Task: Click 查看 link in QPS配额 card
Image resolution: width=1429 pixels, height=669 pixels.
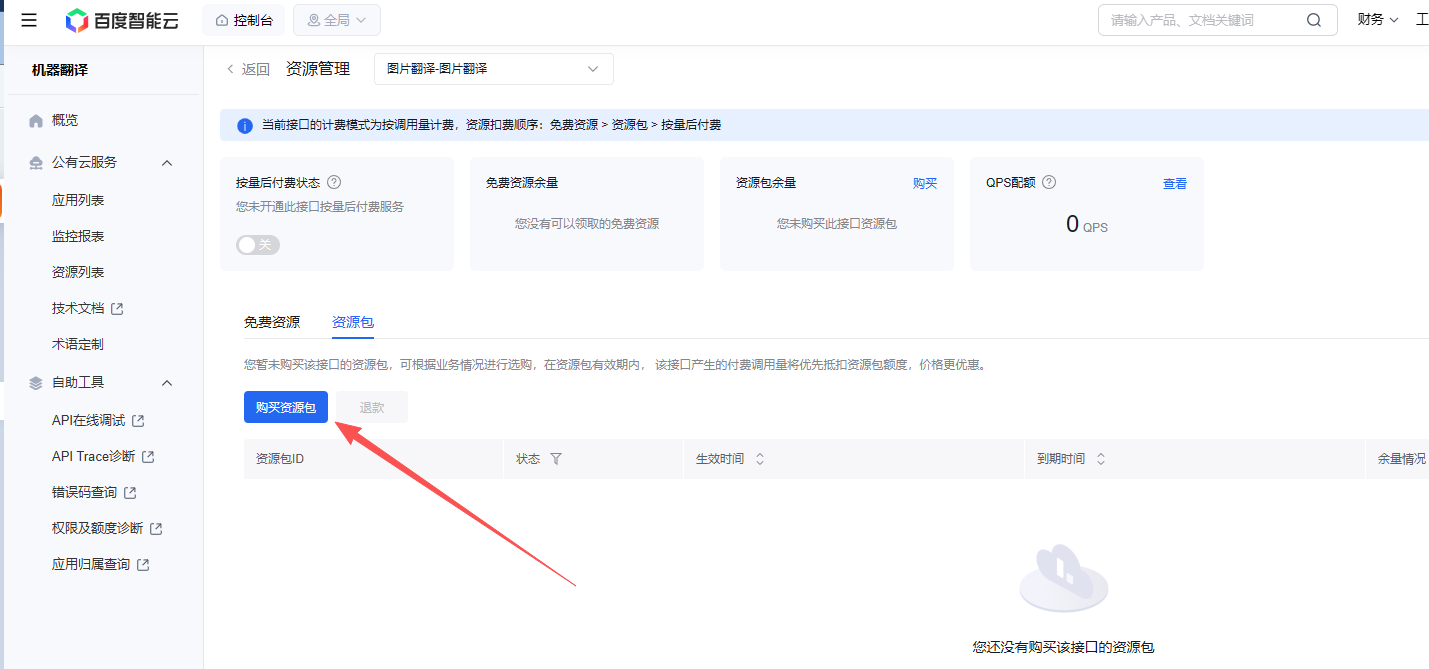Action: pyautogui.click(x=1174, y=184)
